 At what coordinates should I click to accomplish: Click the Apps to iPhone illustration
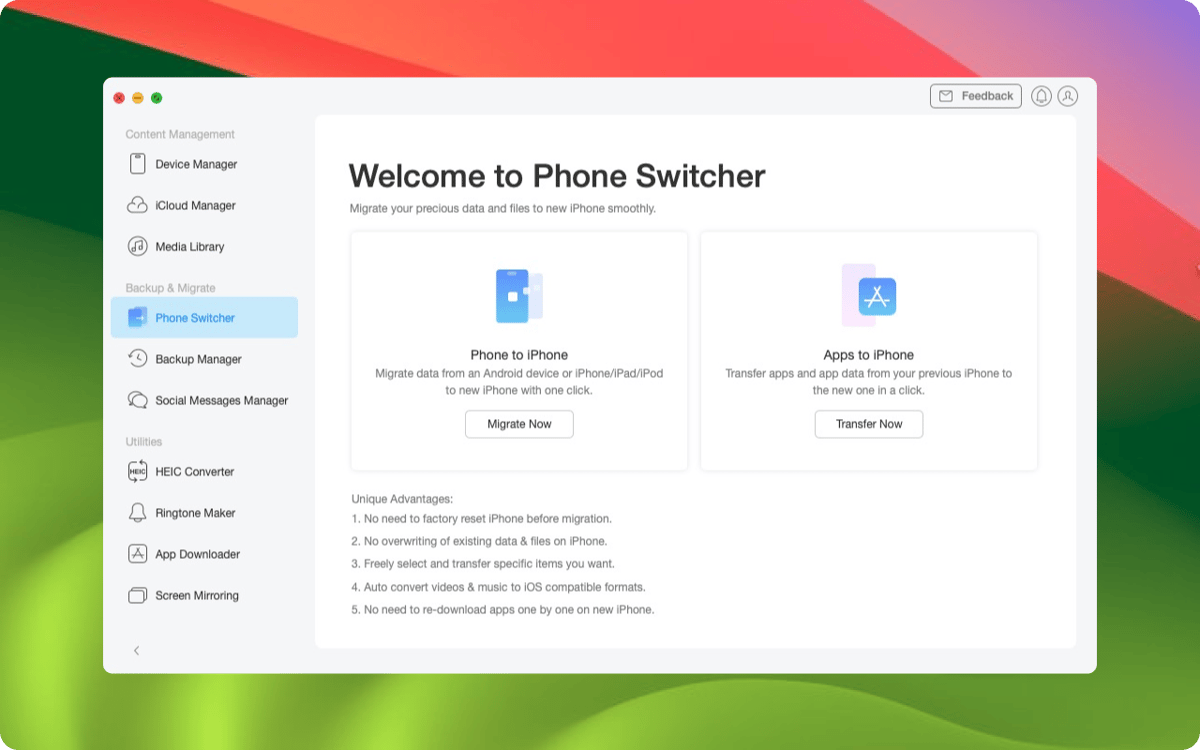(868, 296)
